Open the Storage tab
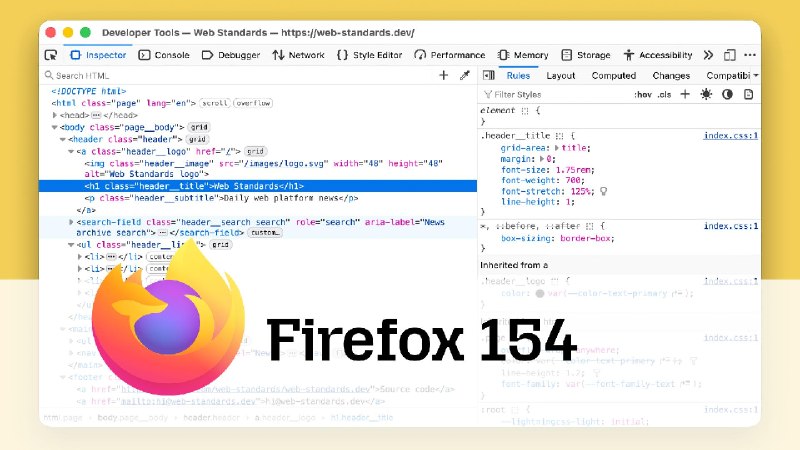The width and height of the screenshot is (800, 450). coord(586,55)
